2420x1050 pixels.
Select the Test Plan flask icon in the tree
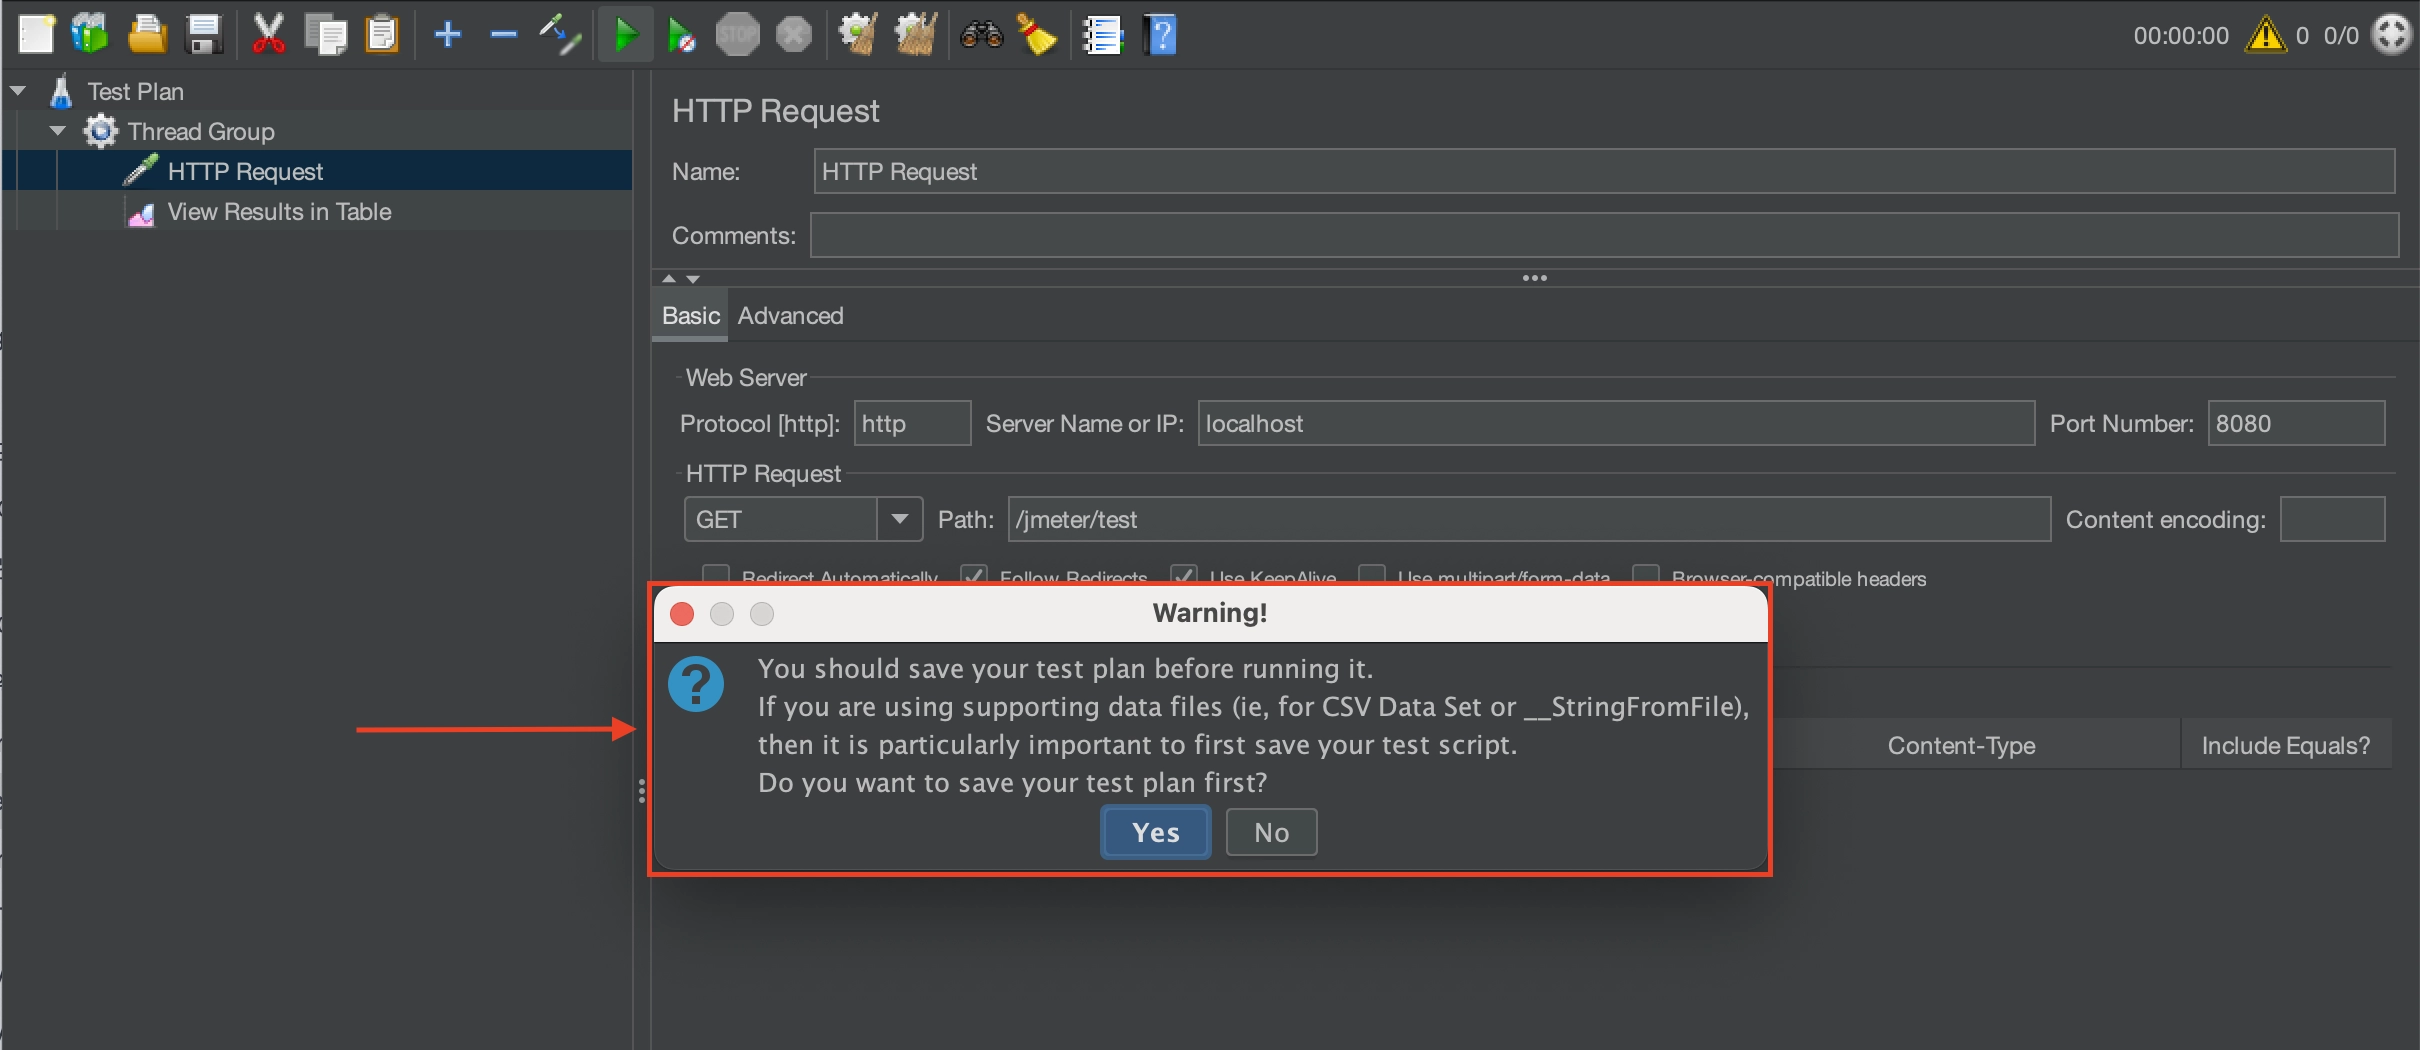61,91
